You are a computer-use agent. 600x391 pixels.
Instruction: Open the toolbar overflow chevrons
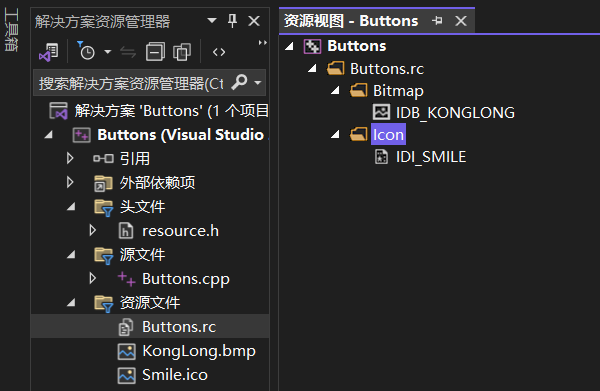click(x=262, y=42)
